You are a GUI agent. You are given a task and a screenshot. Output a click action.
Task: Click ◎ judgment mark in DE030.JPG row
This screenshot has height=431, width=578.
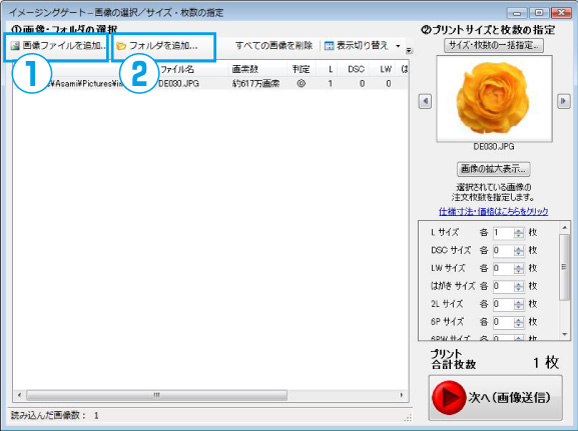301,84
